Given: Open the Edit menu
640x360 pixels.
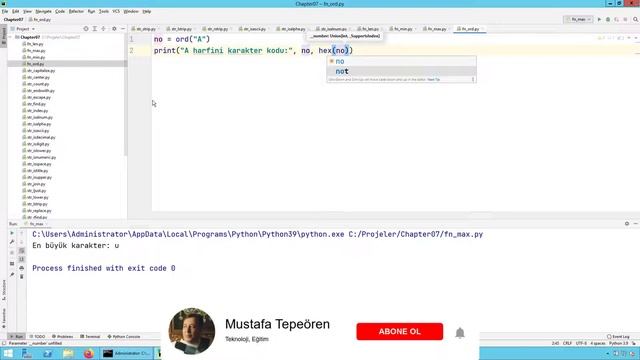Looking at the screenshot, I should pyautogui.click(x=16, y=11).
